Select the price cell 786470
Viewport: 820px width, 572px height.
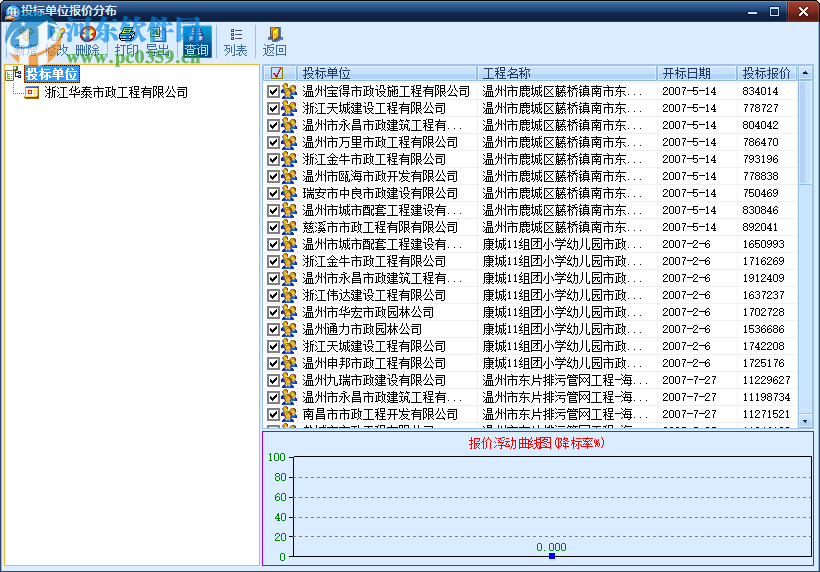[x=761, y=142]
